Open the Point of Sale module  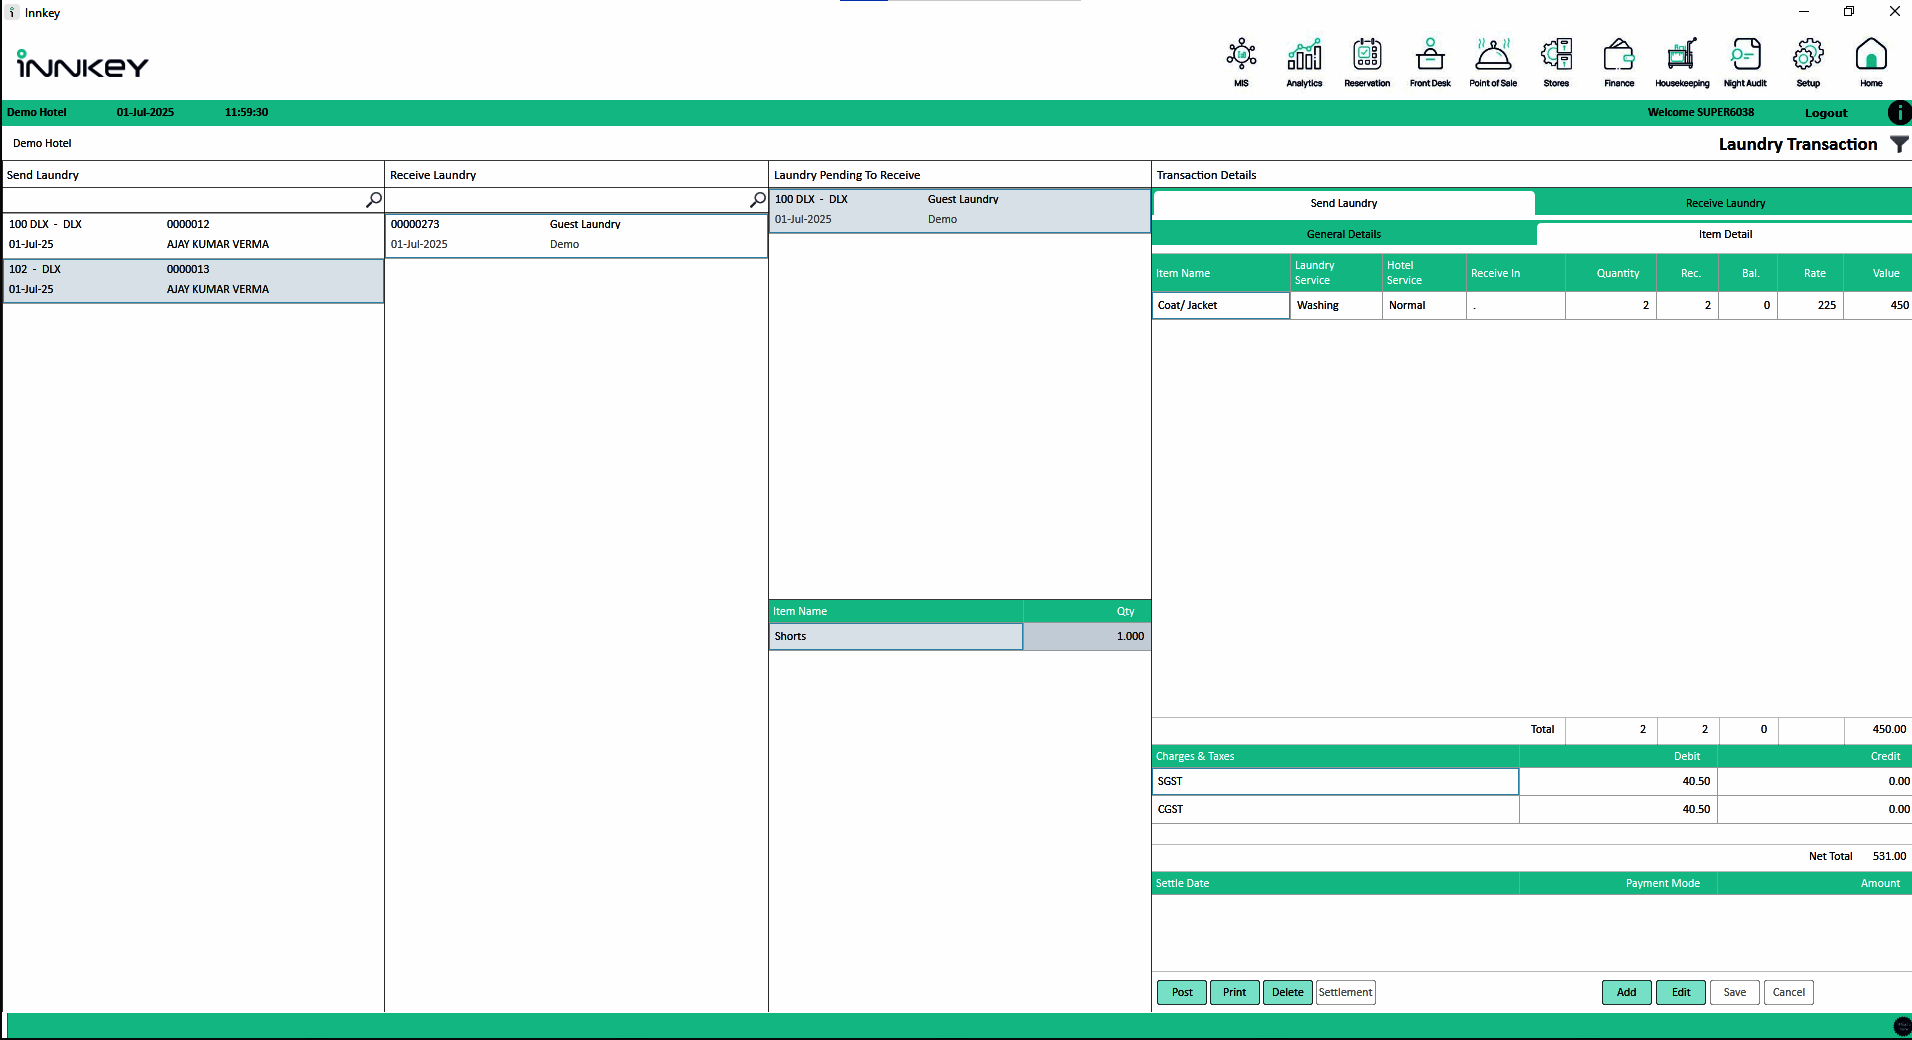(1493, 62)
